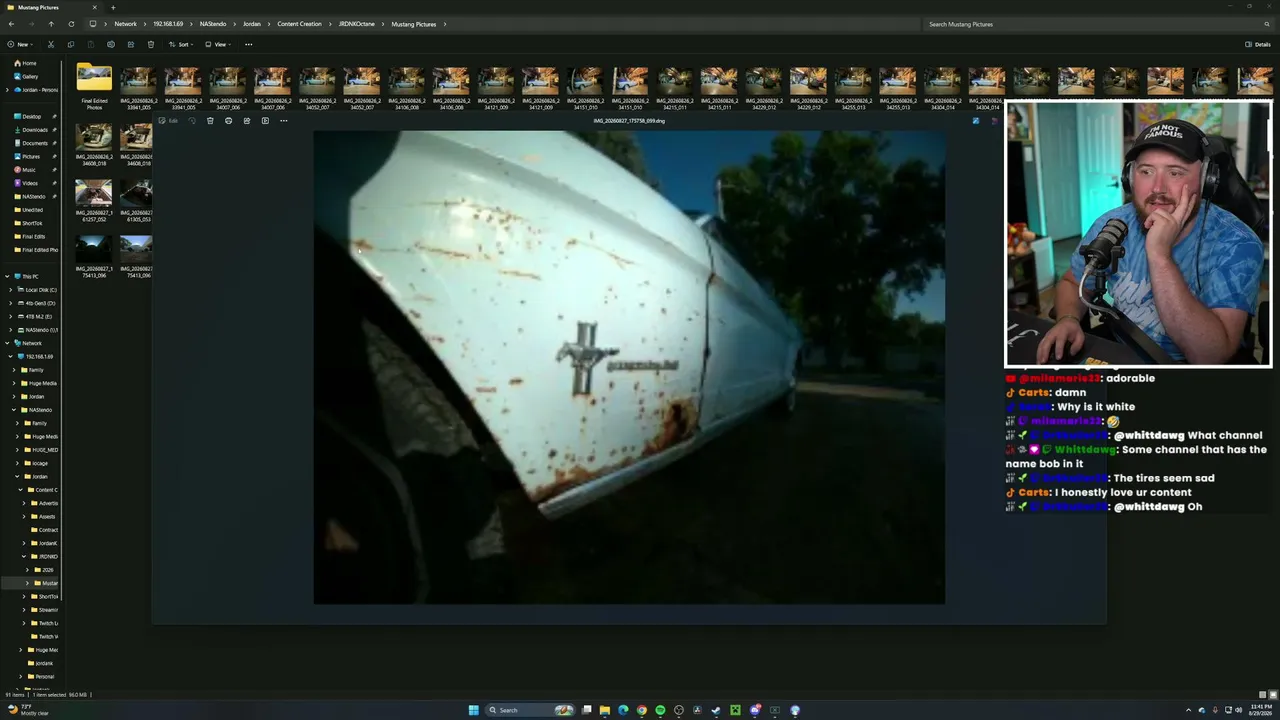Open the preview viewer's more options ellipsis
This screenshot has height=720, width=1280.
click(x=283, y=121)
